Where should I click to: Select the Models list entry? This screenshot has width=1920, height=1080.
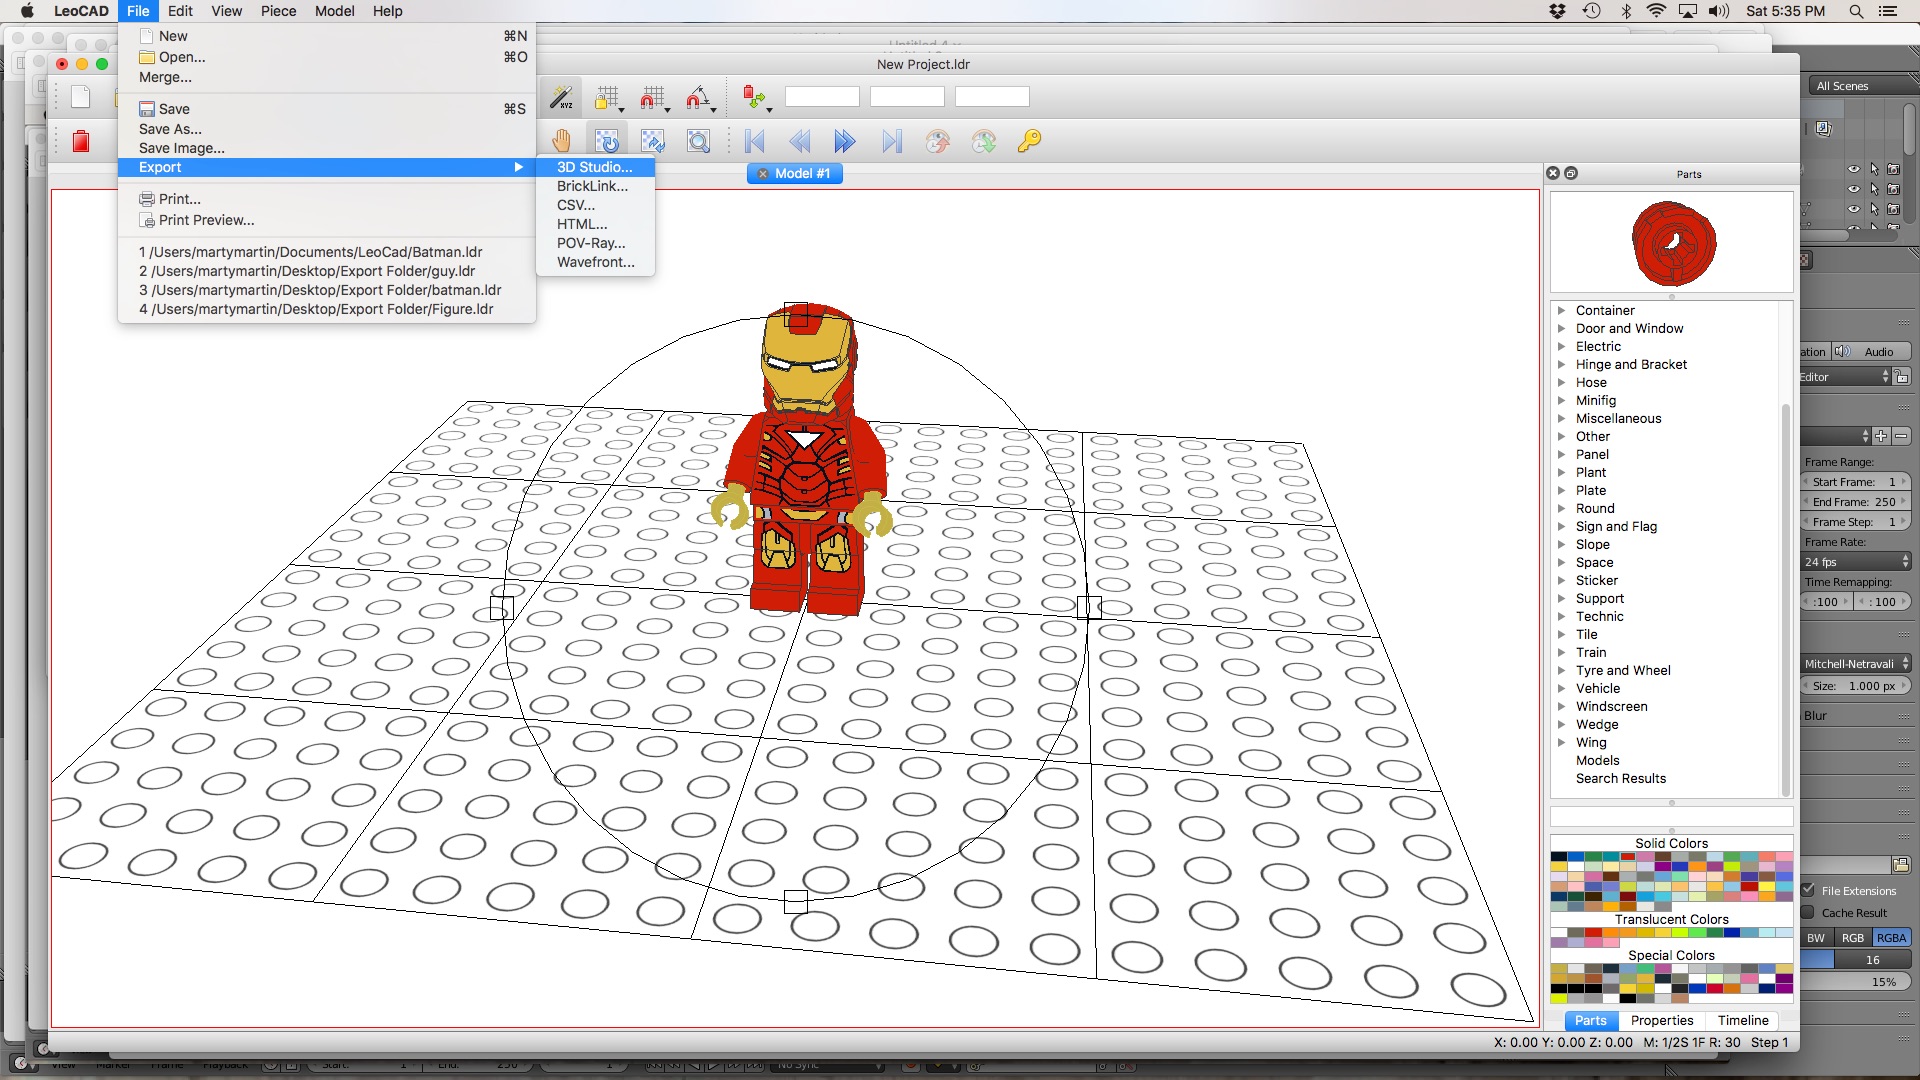1597,760
